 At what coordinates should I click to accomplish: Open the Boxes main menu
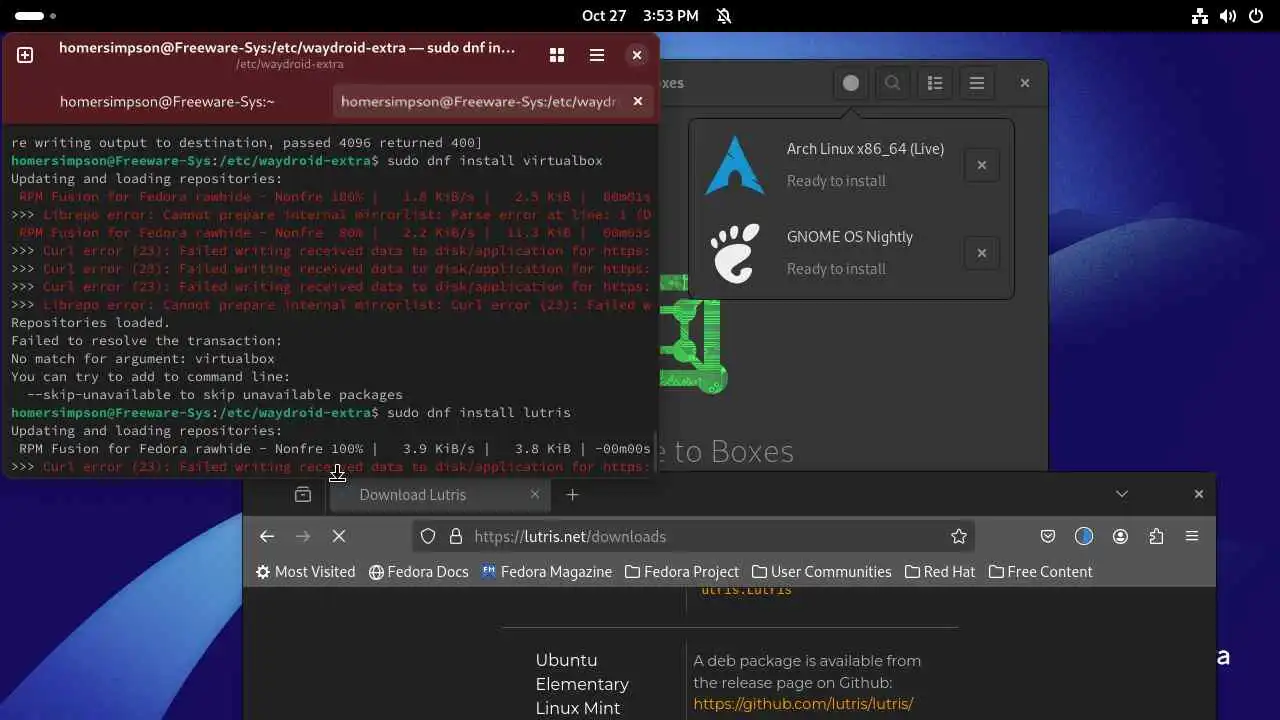click(977, 83)
